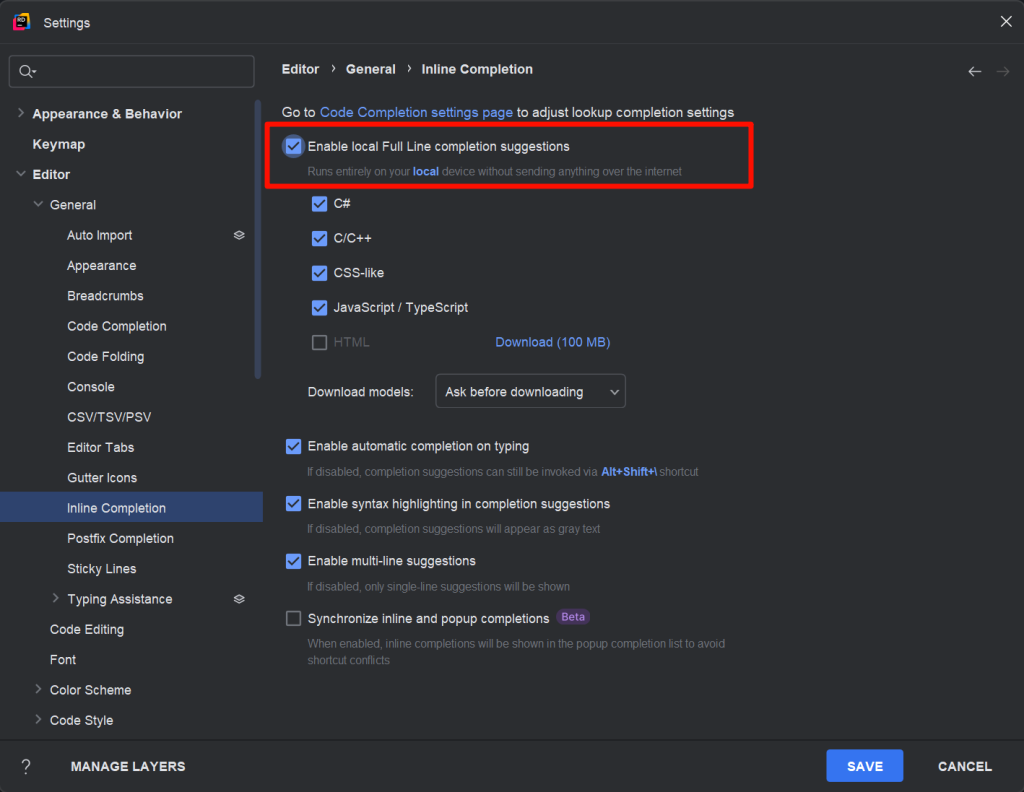Click the search magnifier icon in settings
The height and width of the screenshot is (792, 1024).
[27, 72]
